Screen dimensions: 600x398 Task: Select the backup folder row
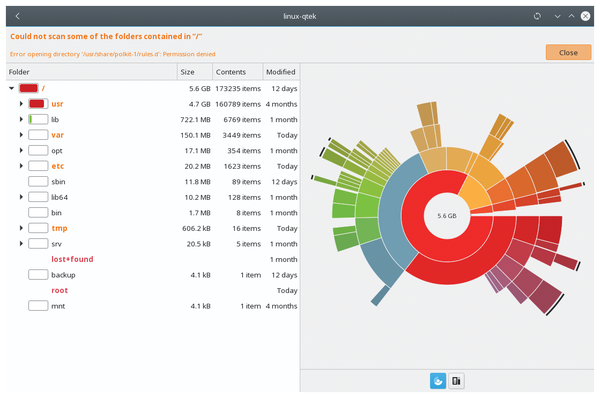point(152,275)
